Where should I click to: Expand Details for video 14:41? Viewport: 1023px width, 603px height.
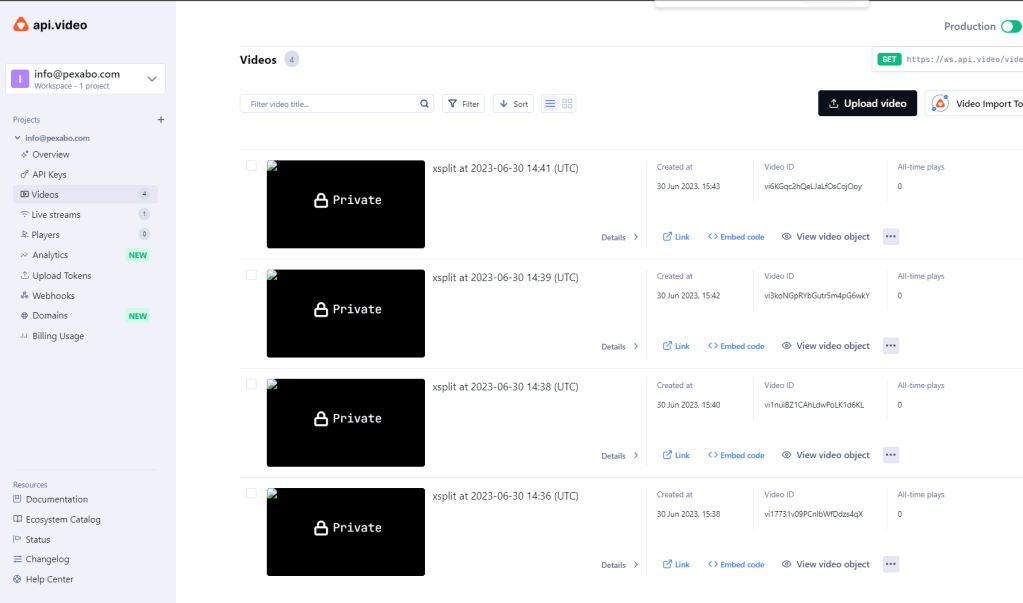620,238
